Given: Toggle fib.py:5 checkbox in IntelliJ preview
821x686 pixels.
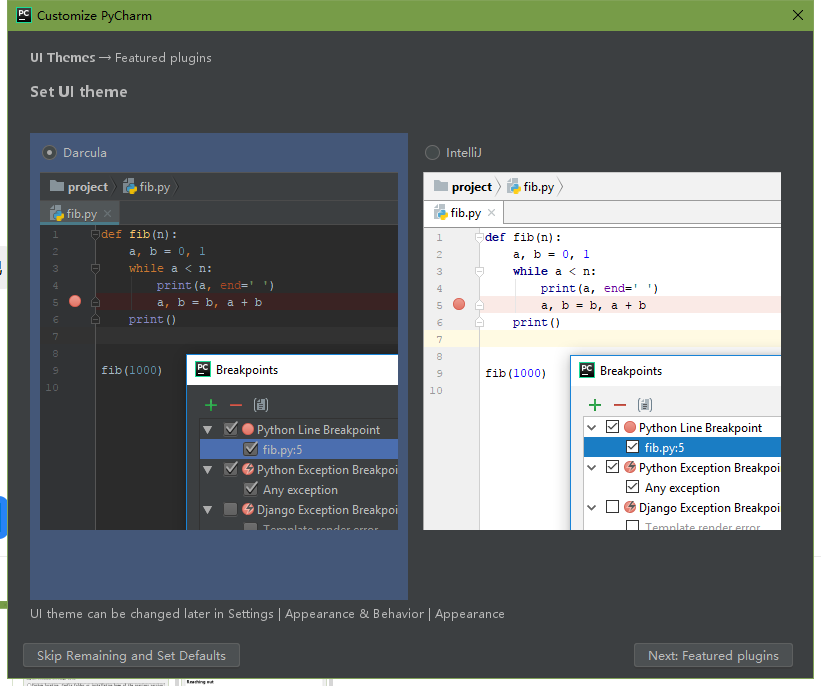Looking at the screenshot, I should point(633,446).
